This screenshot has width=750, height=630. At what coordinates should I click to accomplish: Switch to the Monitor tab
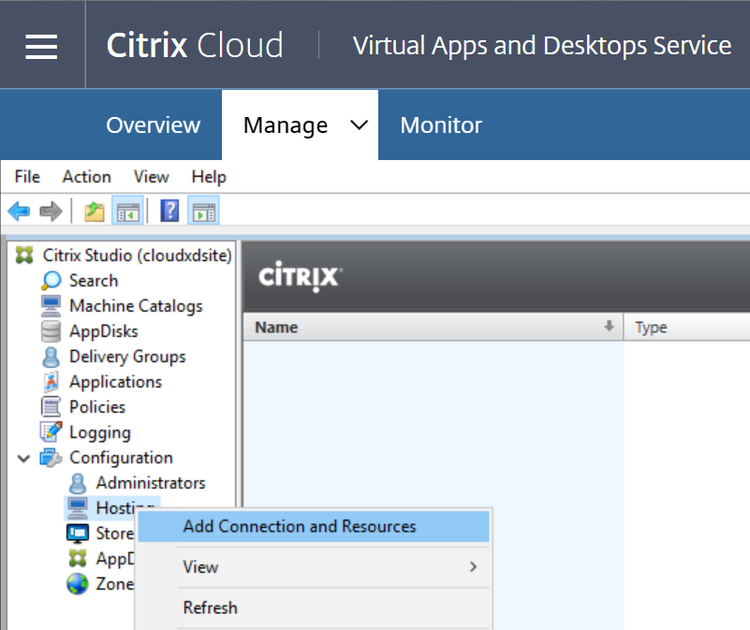(x=441, y=125)
